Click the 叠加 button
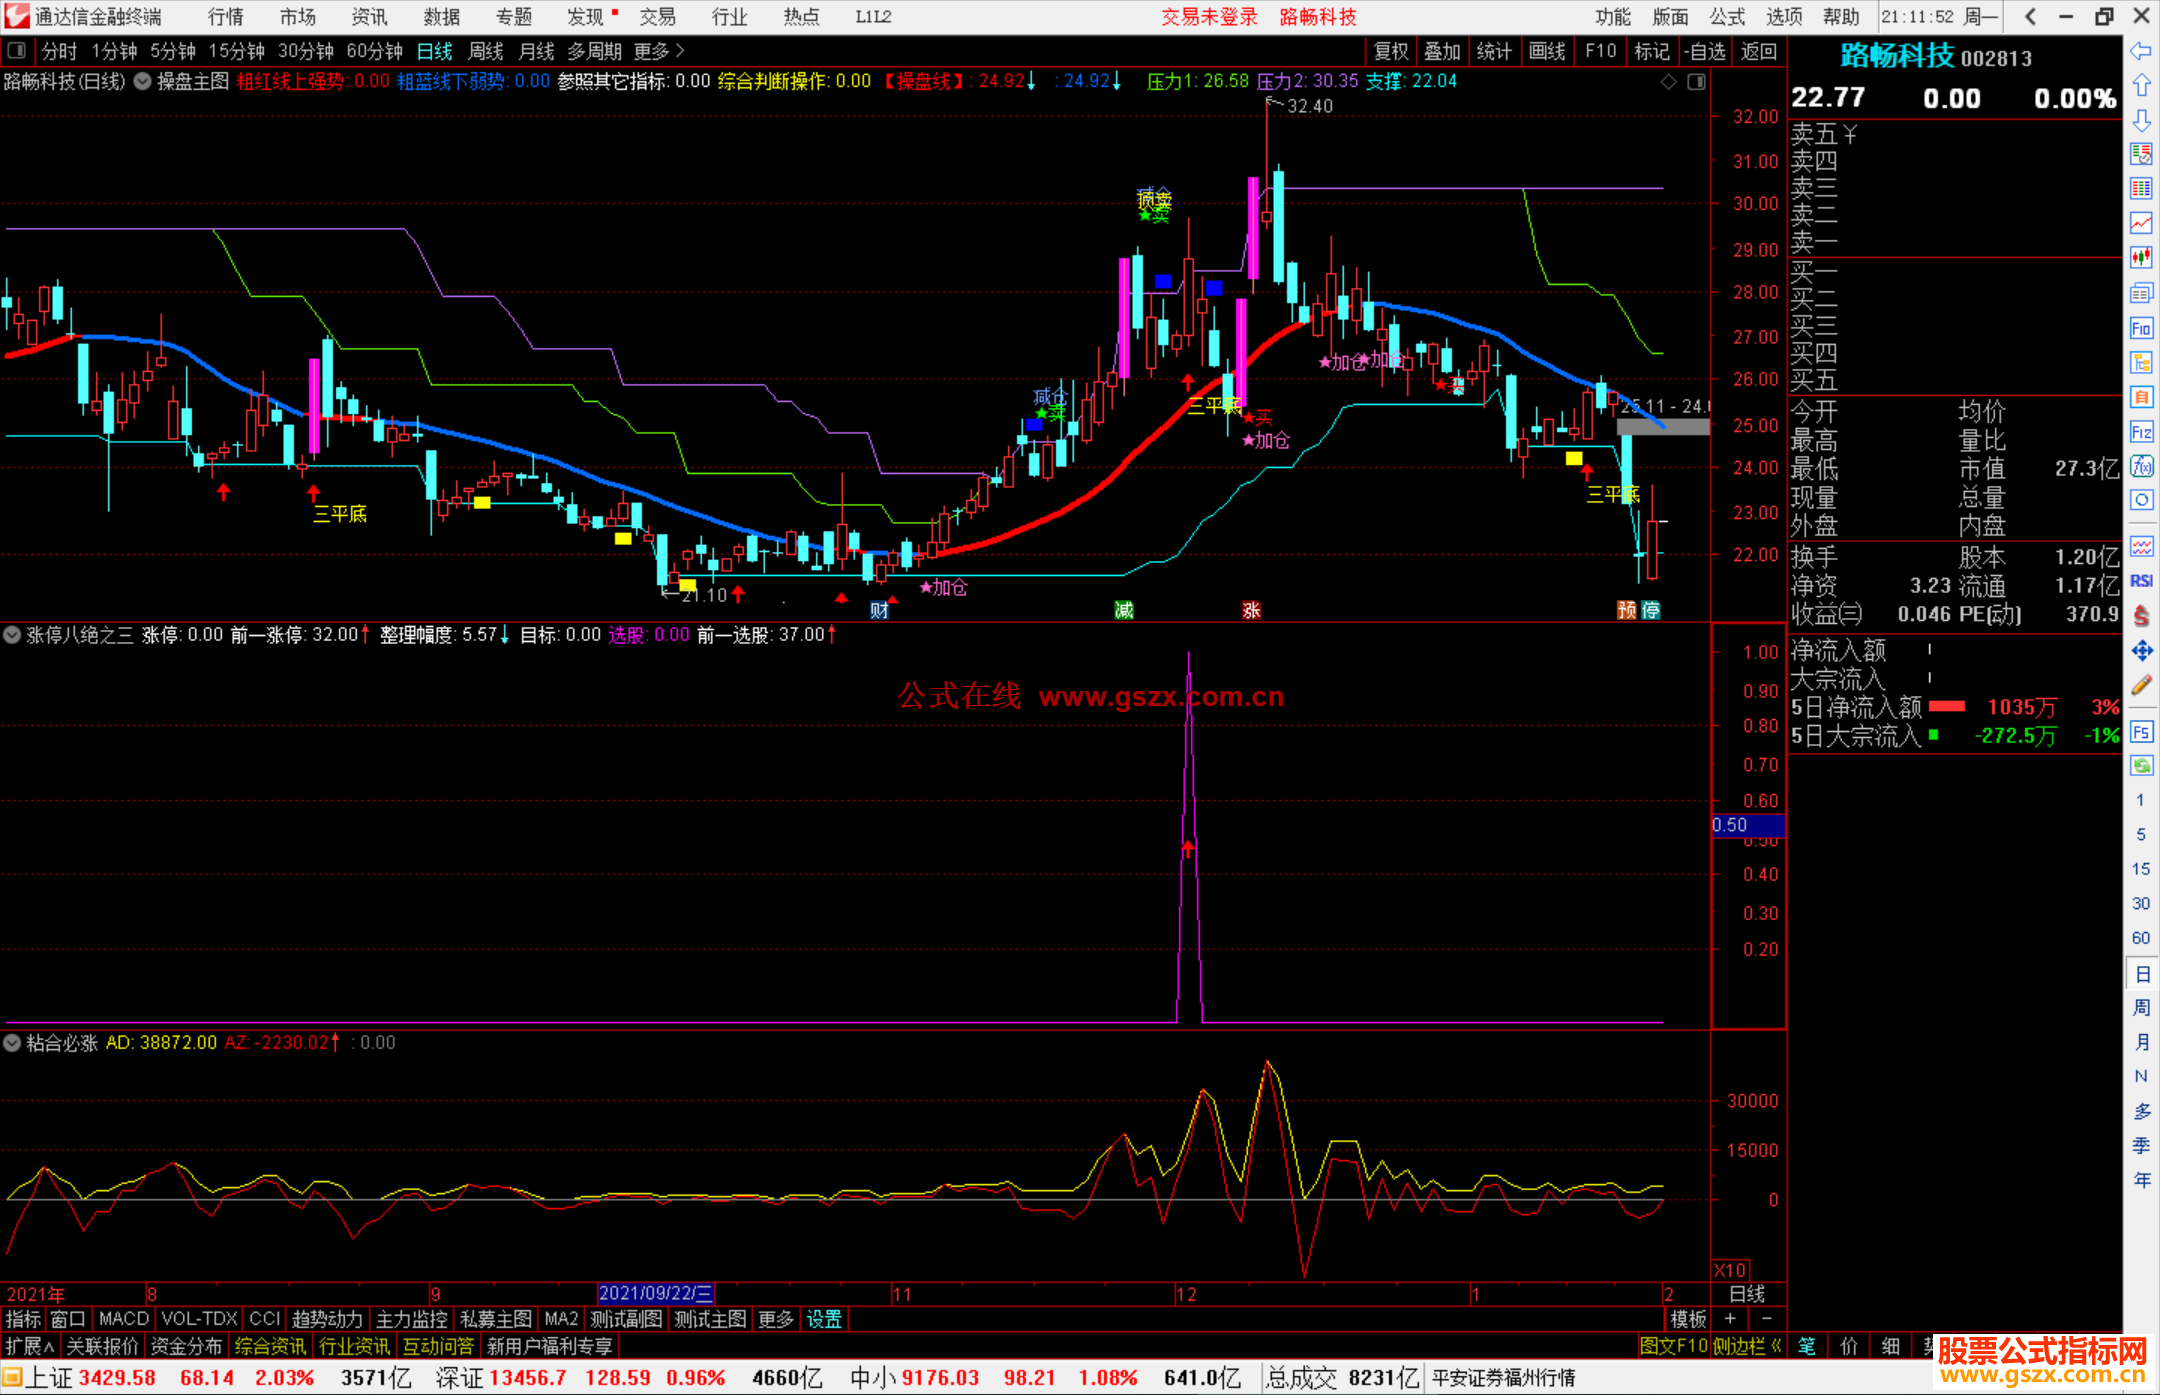The height and width of the screenshot is (1395, 2160). (x=1443, y=51)
